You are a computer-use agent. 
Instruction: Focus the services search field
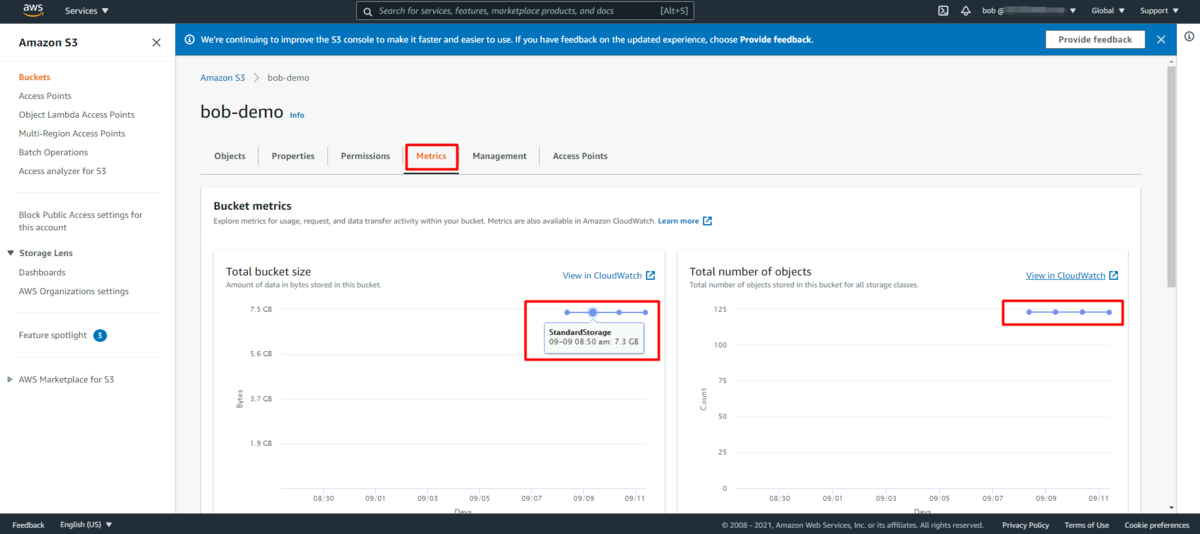click(x=525, y=11)
